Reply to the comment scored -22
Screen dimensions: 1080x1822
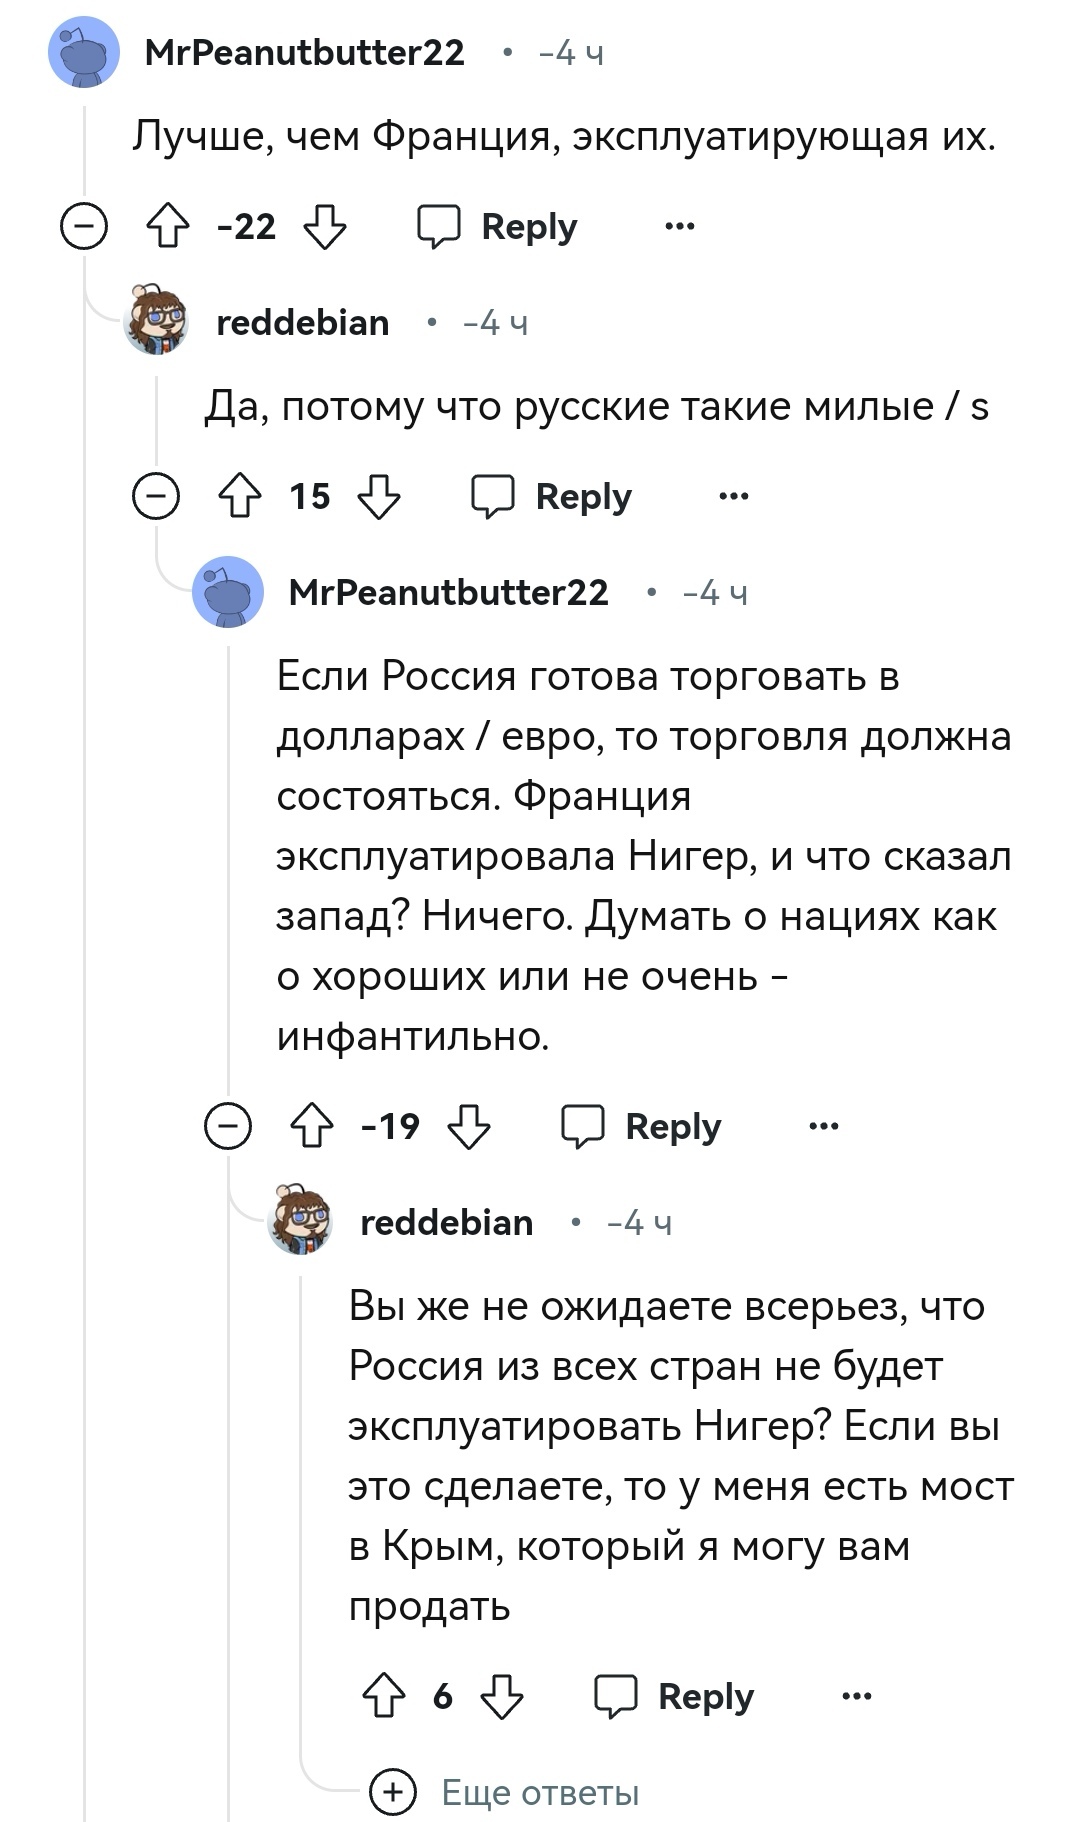[498, 227]
